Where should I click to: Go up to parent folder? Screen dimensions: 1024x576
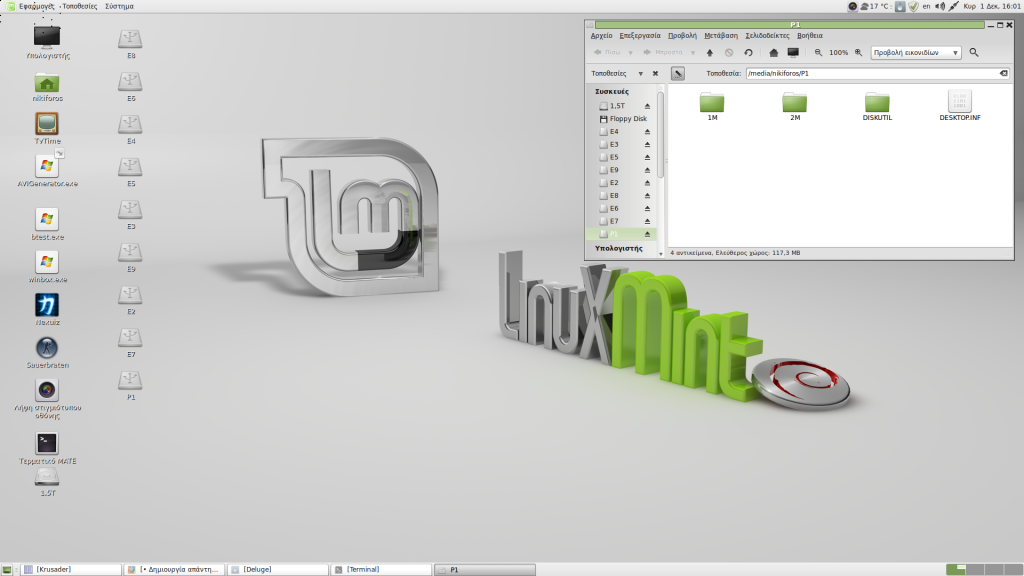710,52
